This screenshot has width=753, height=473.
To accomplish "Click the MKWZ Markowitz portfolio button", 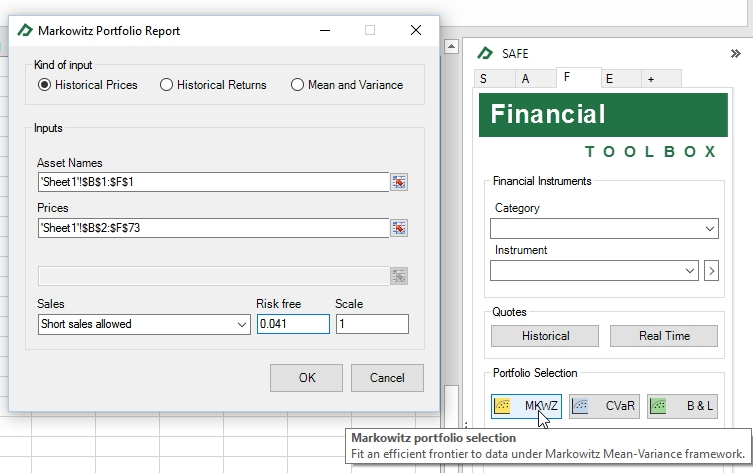I will (x=526, y=406).
